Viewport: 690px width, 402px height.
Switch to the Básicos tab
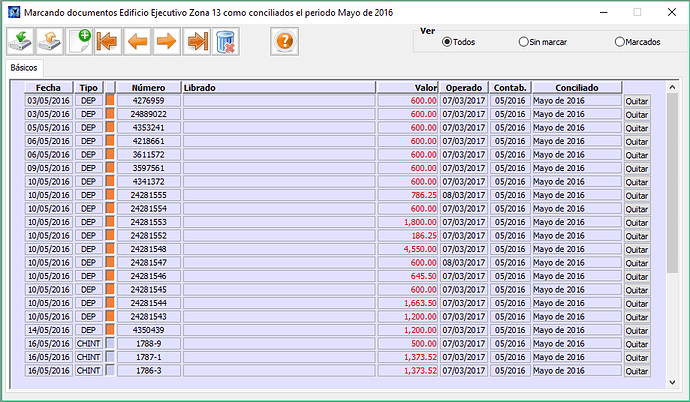(x=25, y=67)
